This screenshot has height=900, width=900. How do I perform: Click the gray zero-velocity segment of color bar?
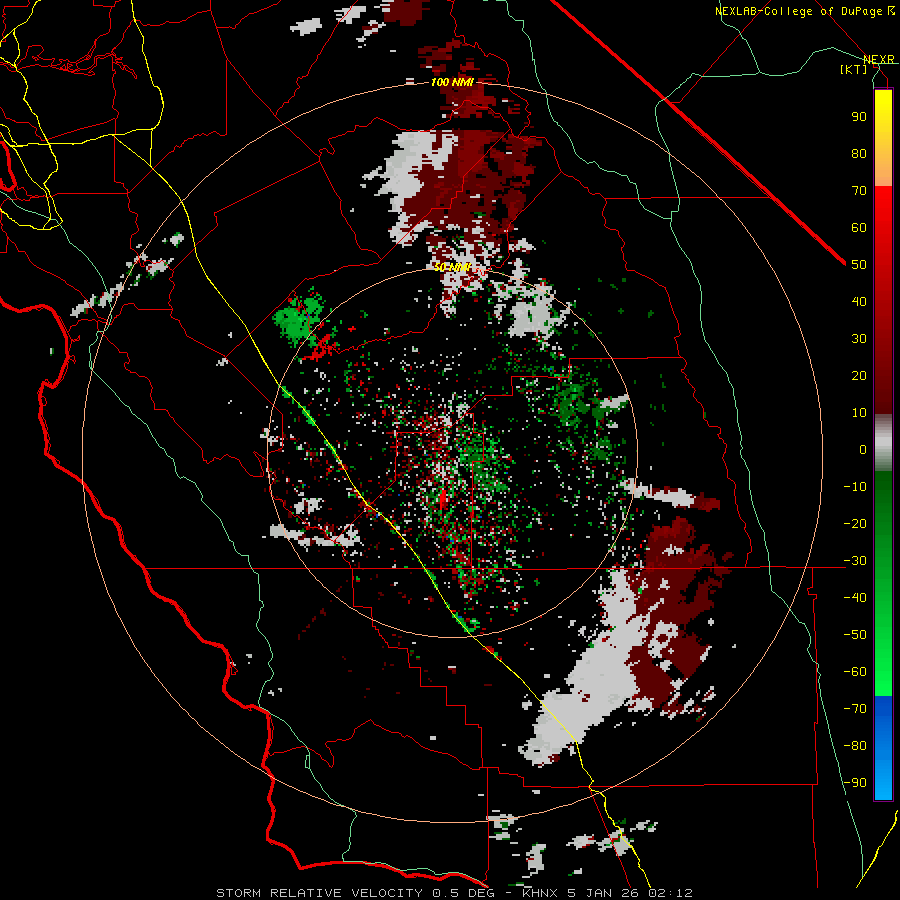883,443
